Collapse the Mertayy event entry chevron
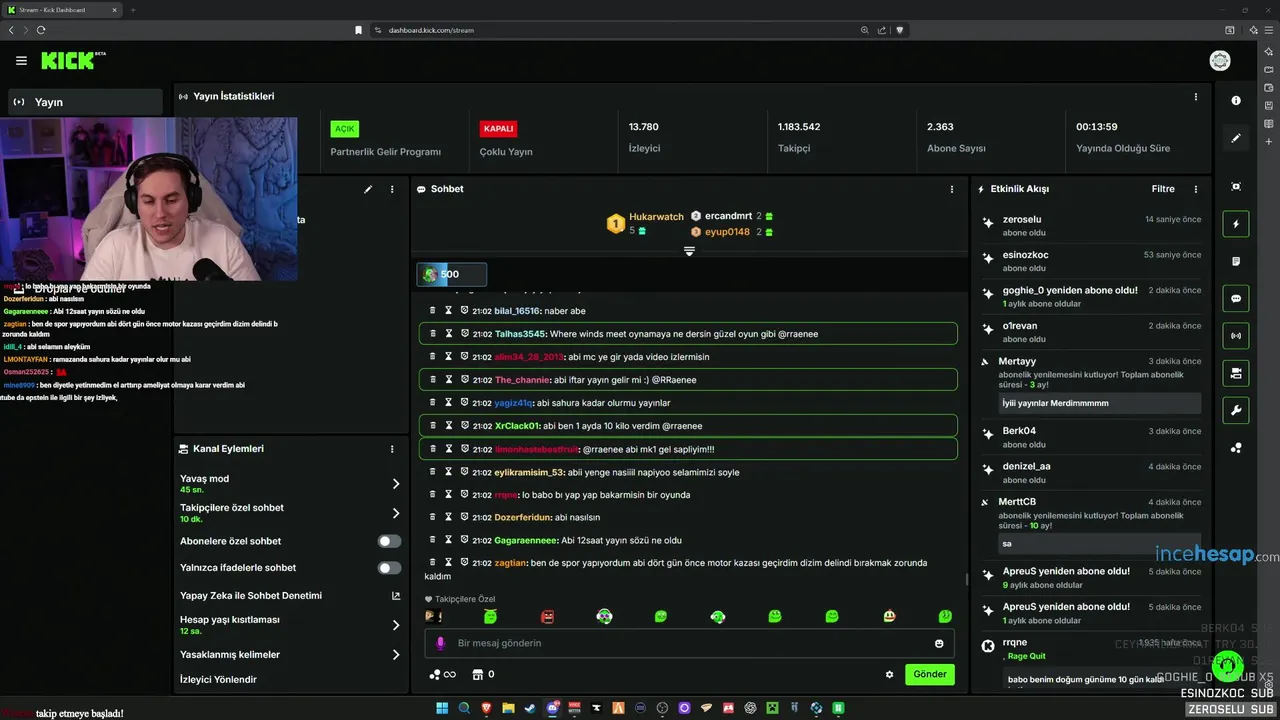Screen dimensions: 1280x720 point(985,361)
